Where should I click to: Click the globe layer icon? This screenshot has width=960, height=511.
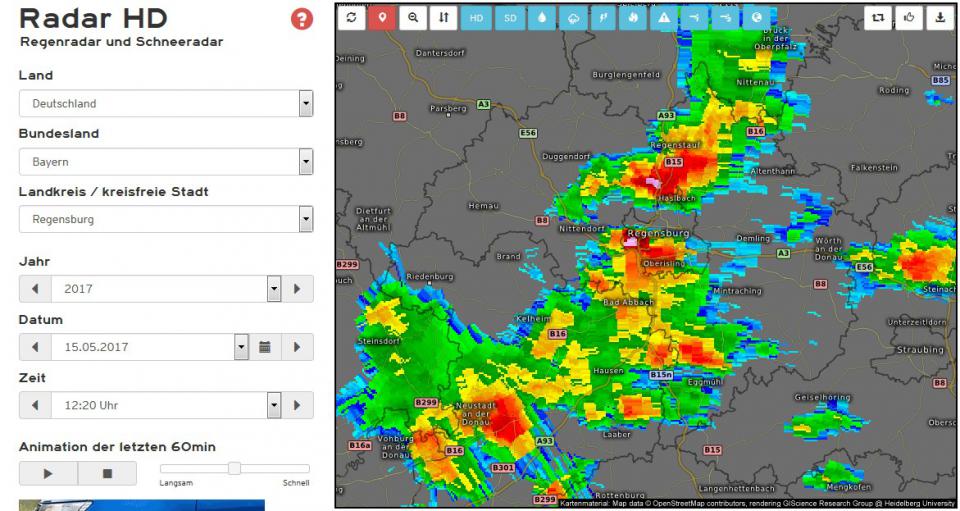[x=757, y=18]
